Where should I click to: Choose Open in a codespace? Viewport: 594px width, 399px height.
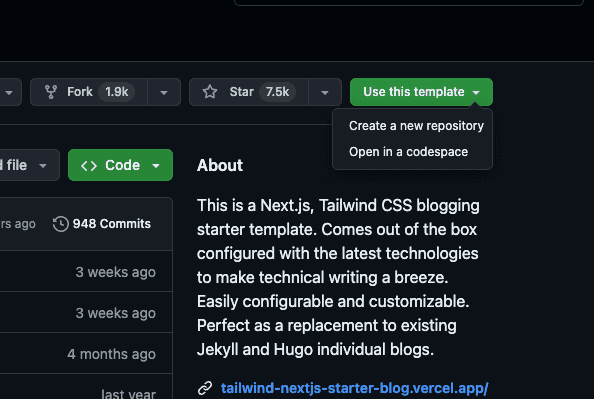click(408, 152)
